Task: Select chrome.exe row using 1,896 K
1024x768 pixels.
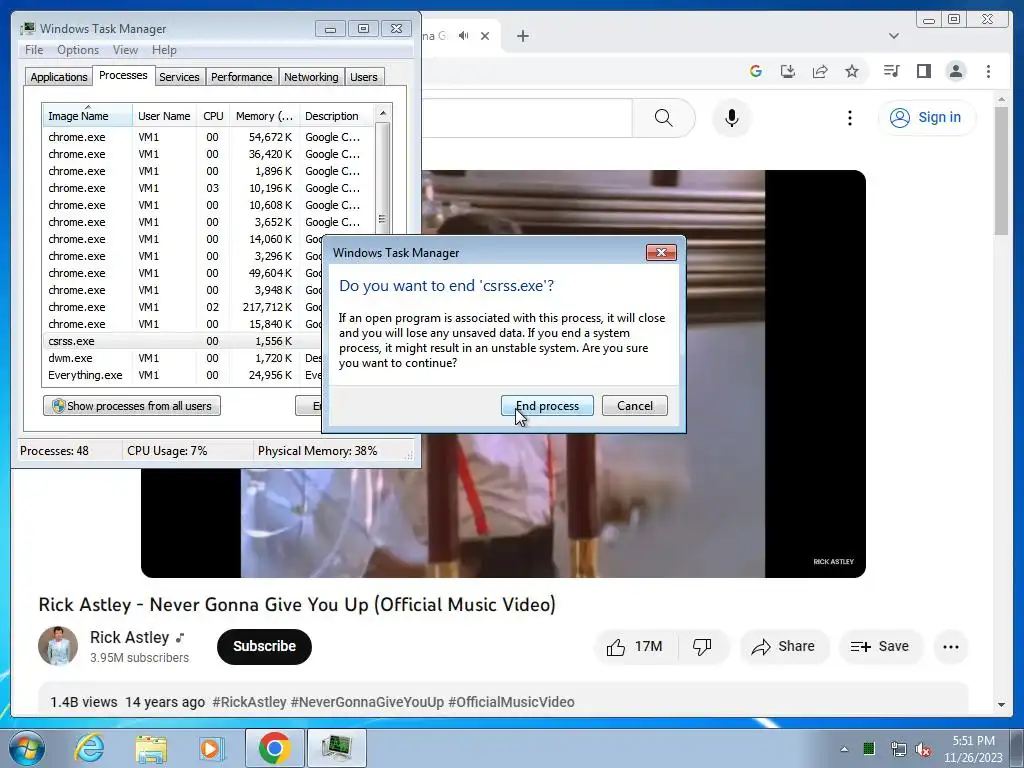Action: tap(209, 171)
